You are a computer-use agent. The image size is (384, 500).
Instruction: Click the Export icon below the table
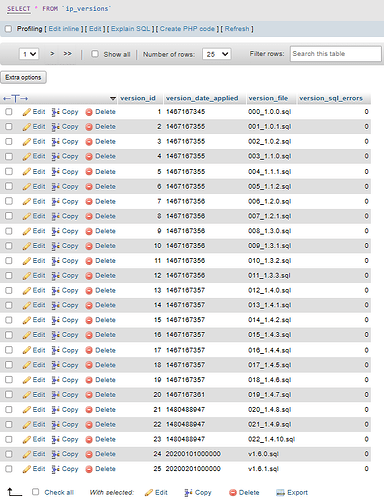tap(280, 493)
